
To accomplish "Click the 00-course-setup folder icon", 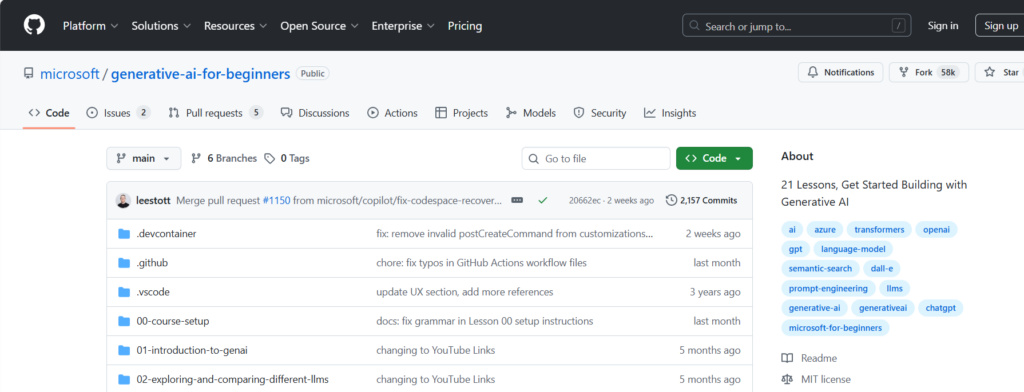I will coord(124,321).
